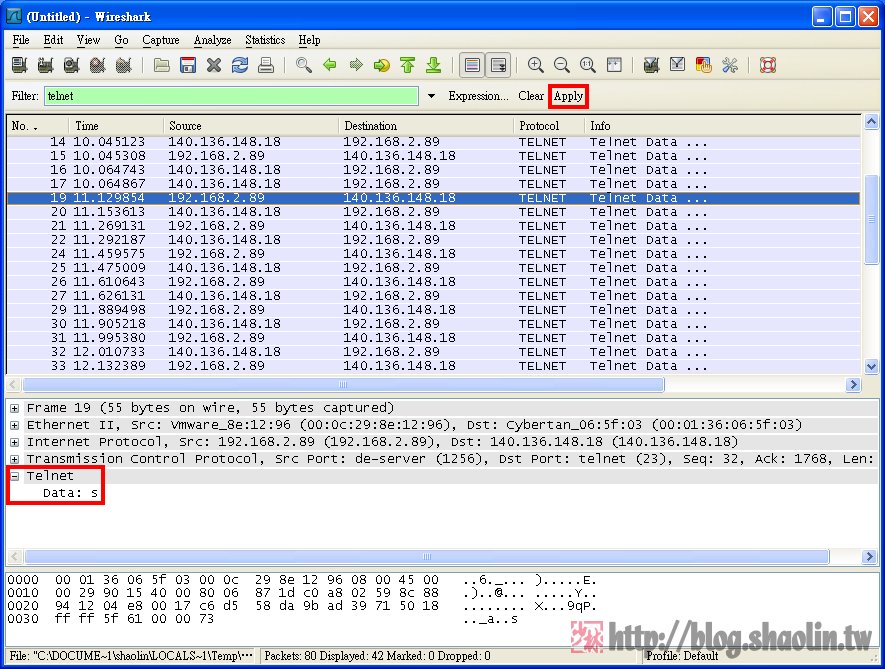Viewport: 885px width, 669px height.
Task: Clear the display filter
Action: click(x=531, y=96)
